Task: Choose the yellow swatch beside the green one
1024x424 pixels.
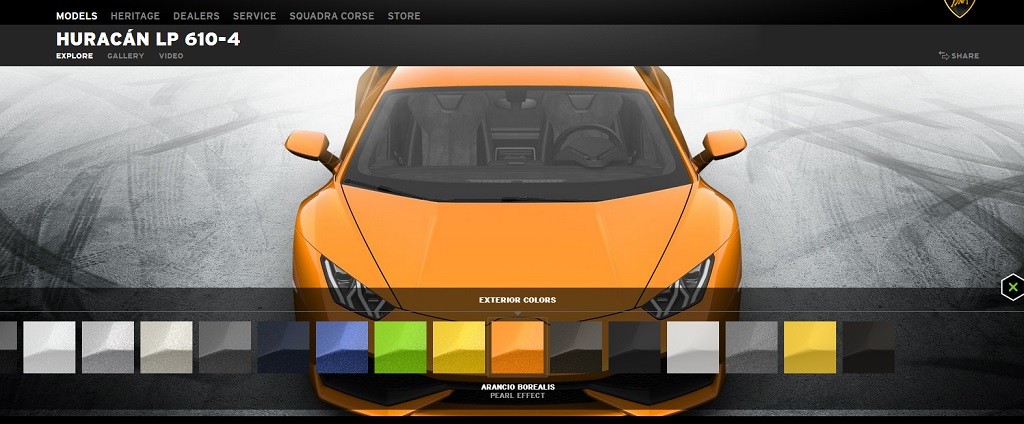Action: point(459,347)
